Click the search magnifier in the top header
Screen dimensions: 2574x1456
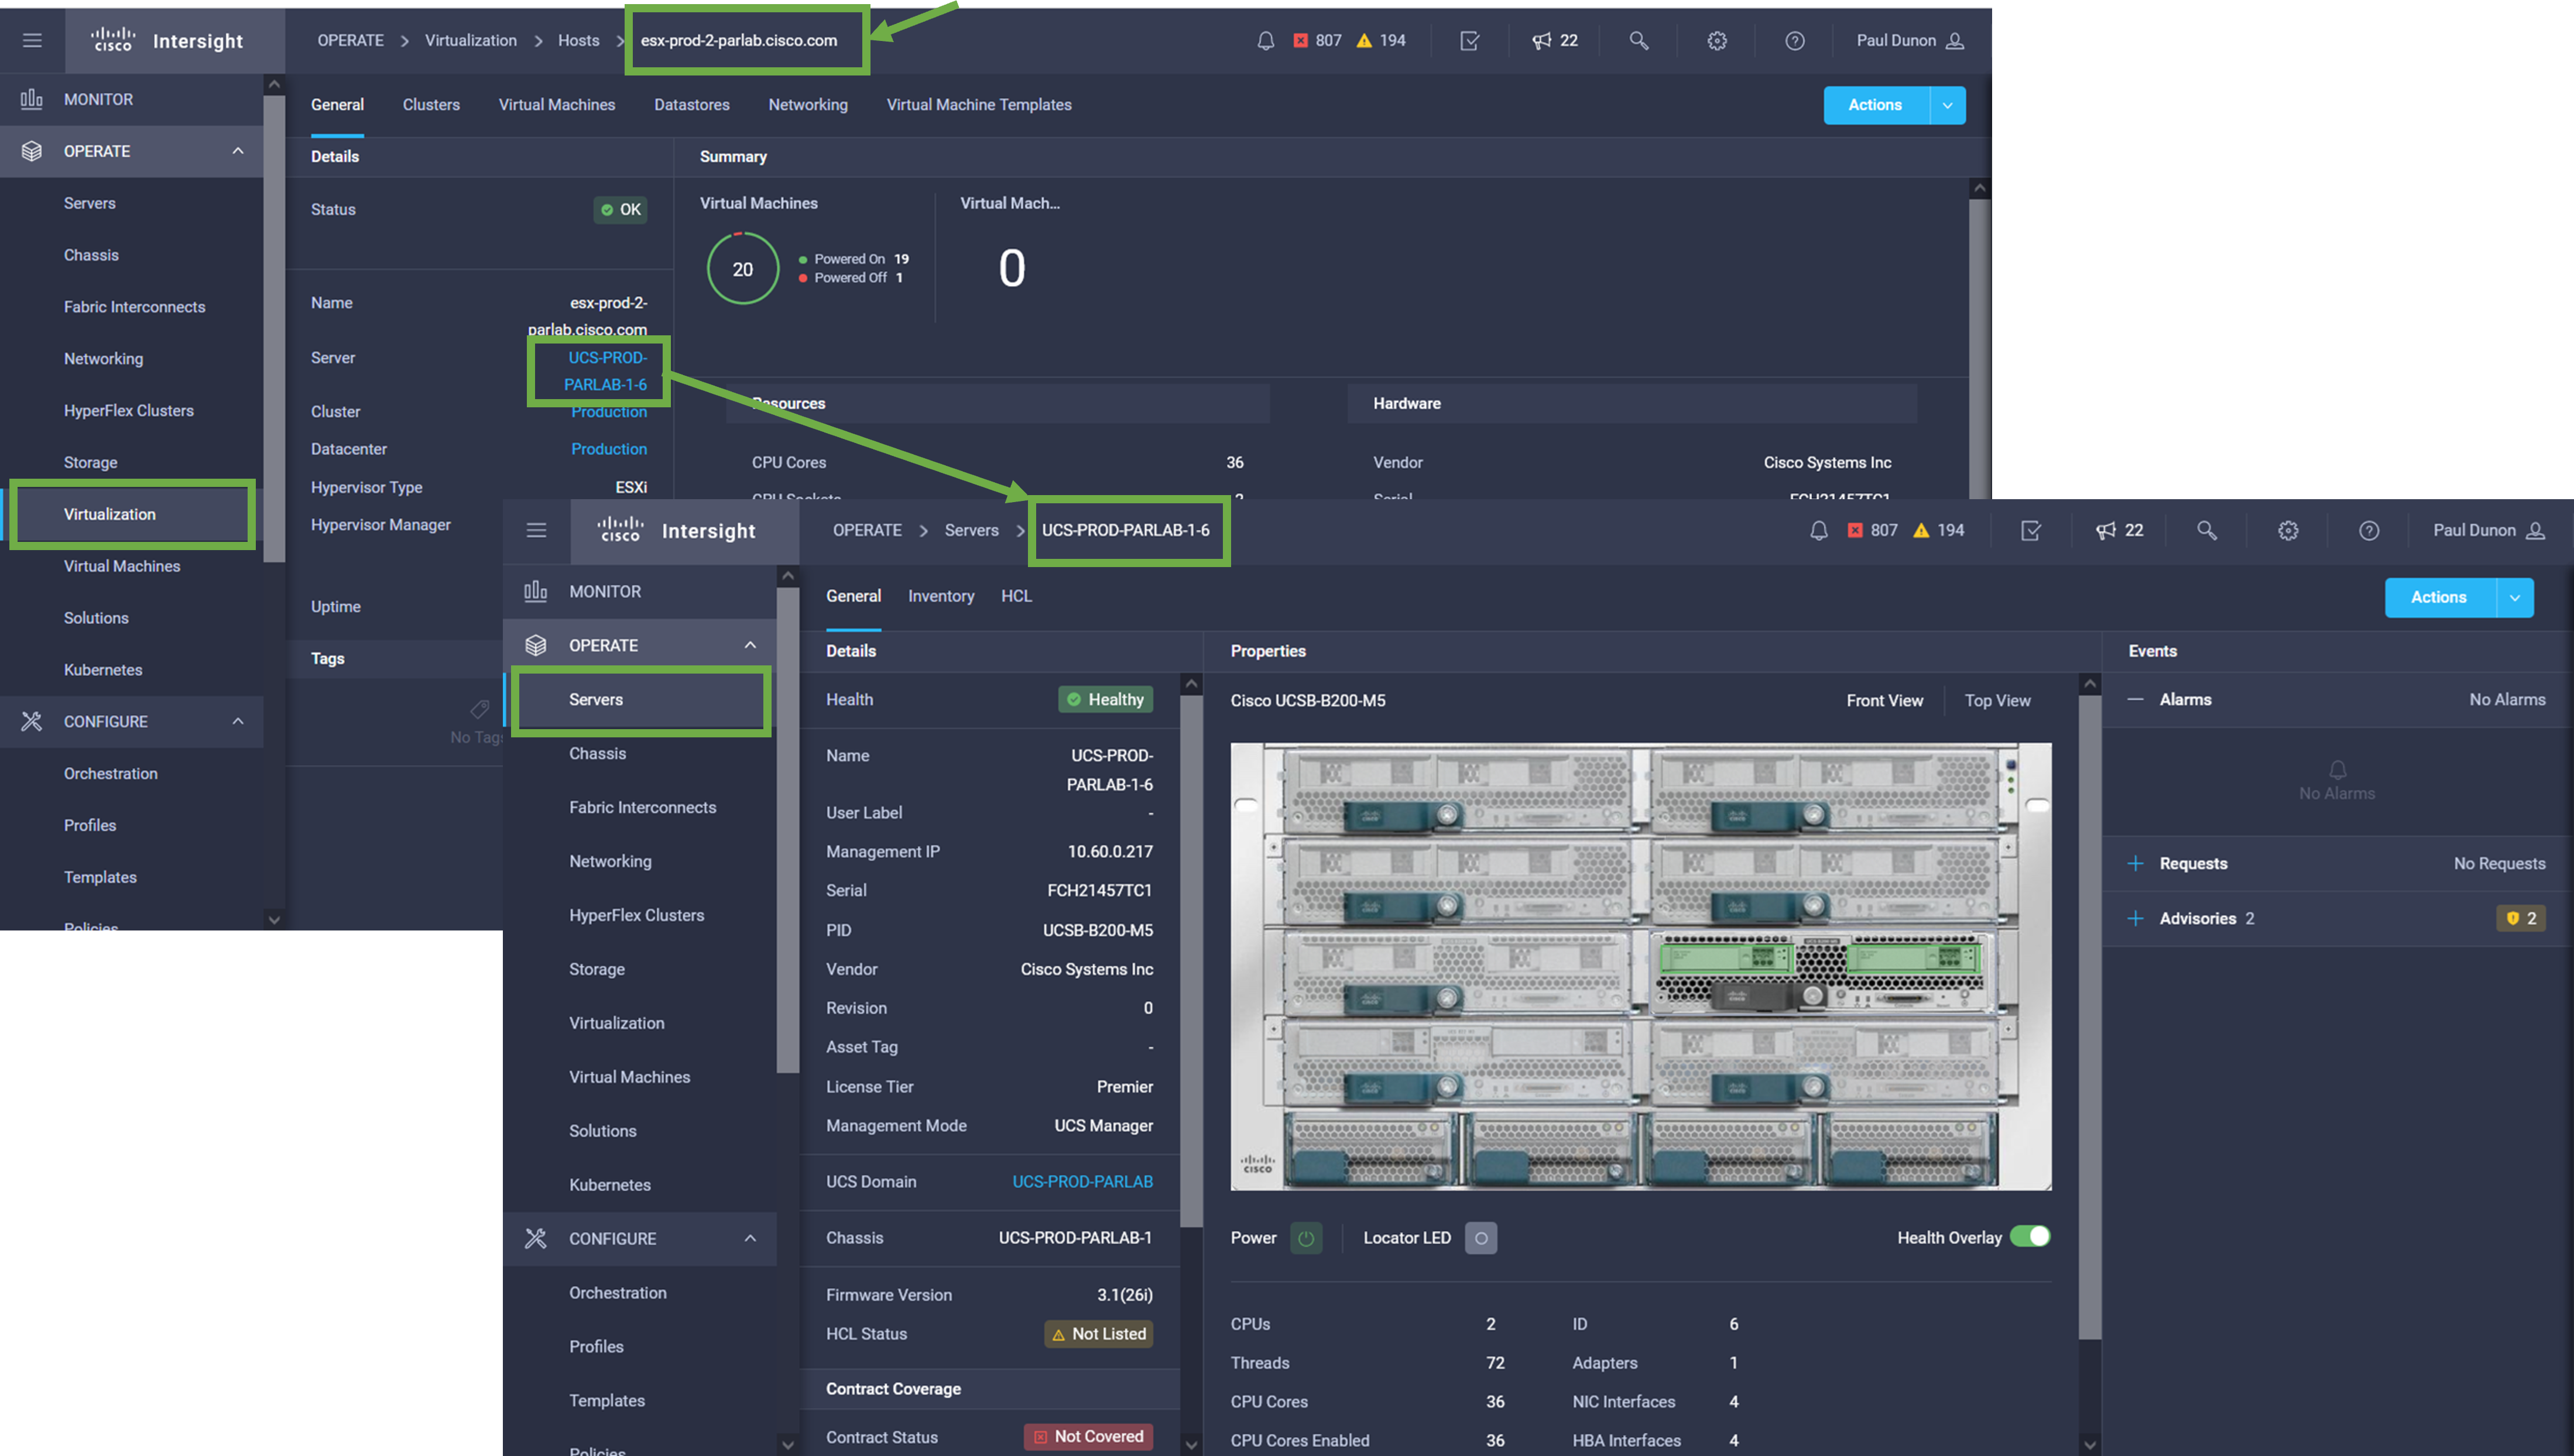pyautogui.click(x=1638, y=41)
